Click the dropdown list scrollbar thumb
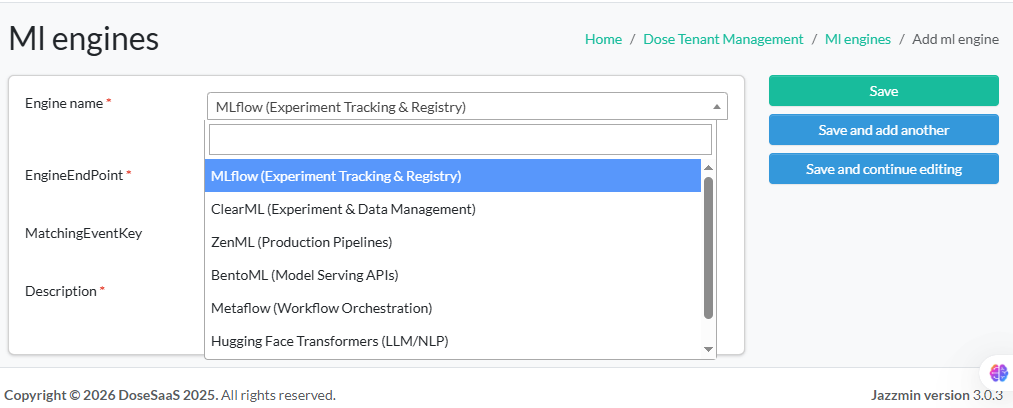Viewport: 1013px width, 408px height. [x=708, y=248]
